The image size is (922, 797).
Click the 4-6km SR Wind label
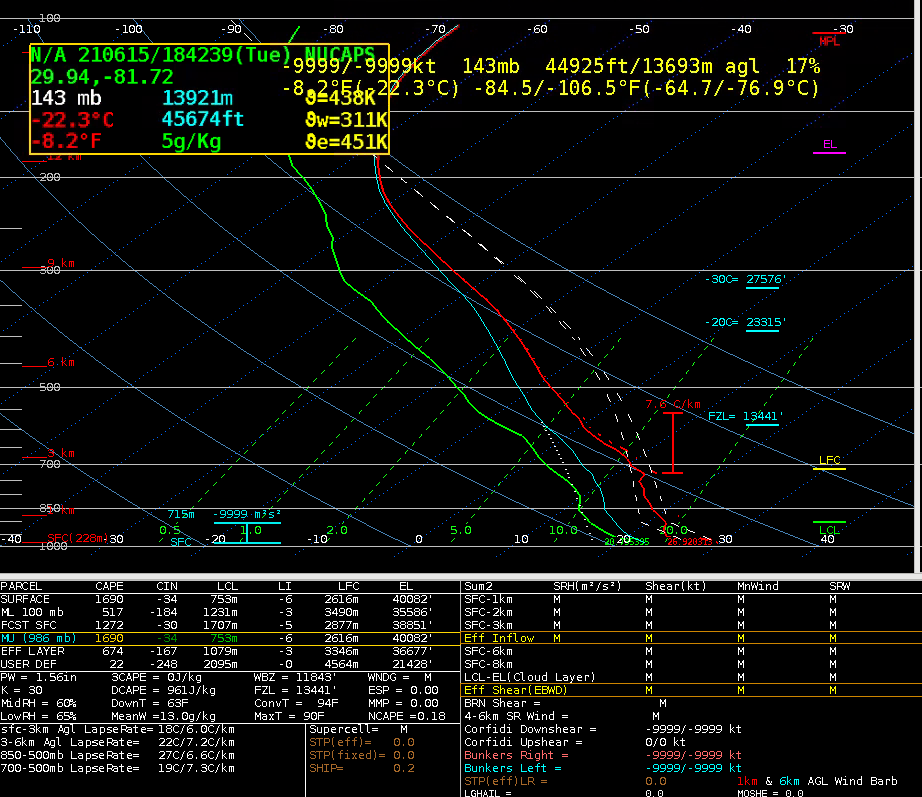pos(516,716)
